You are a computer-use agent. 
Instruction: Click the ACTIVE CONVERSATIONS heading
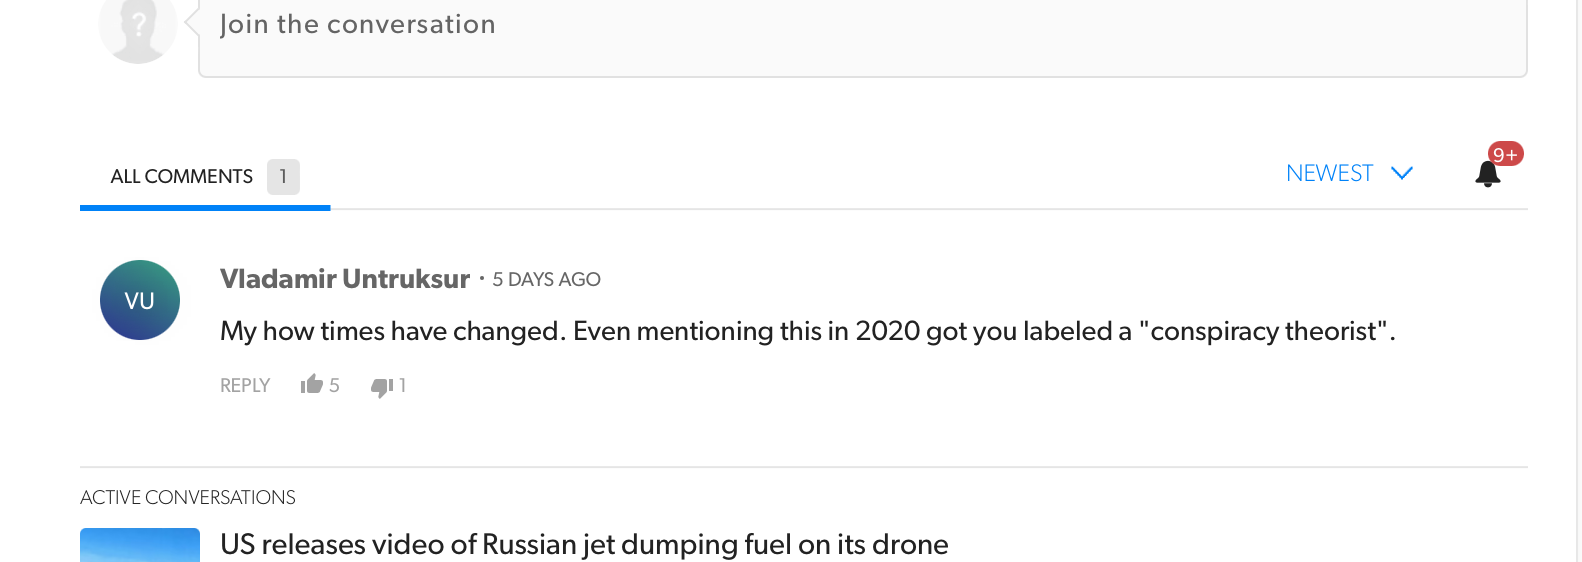(x=188, y=497)
